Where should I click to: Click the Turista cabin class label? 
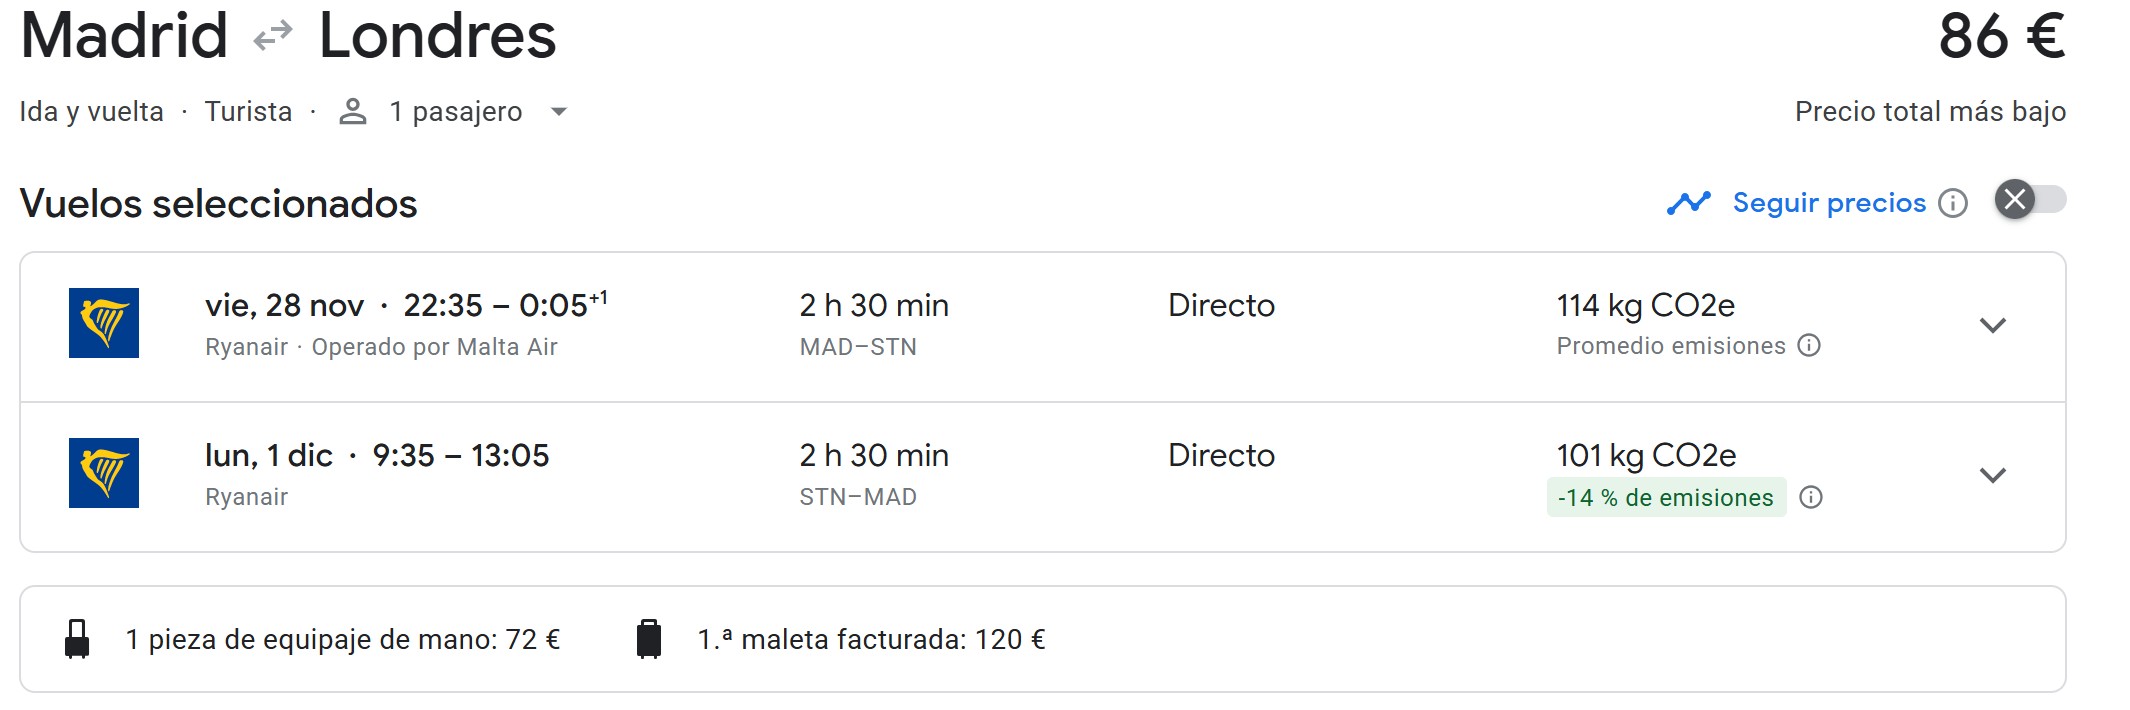248,112
